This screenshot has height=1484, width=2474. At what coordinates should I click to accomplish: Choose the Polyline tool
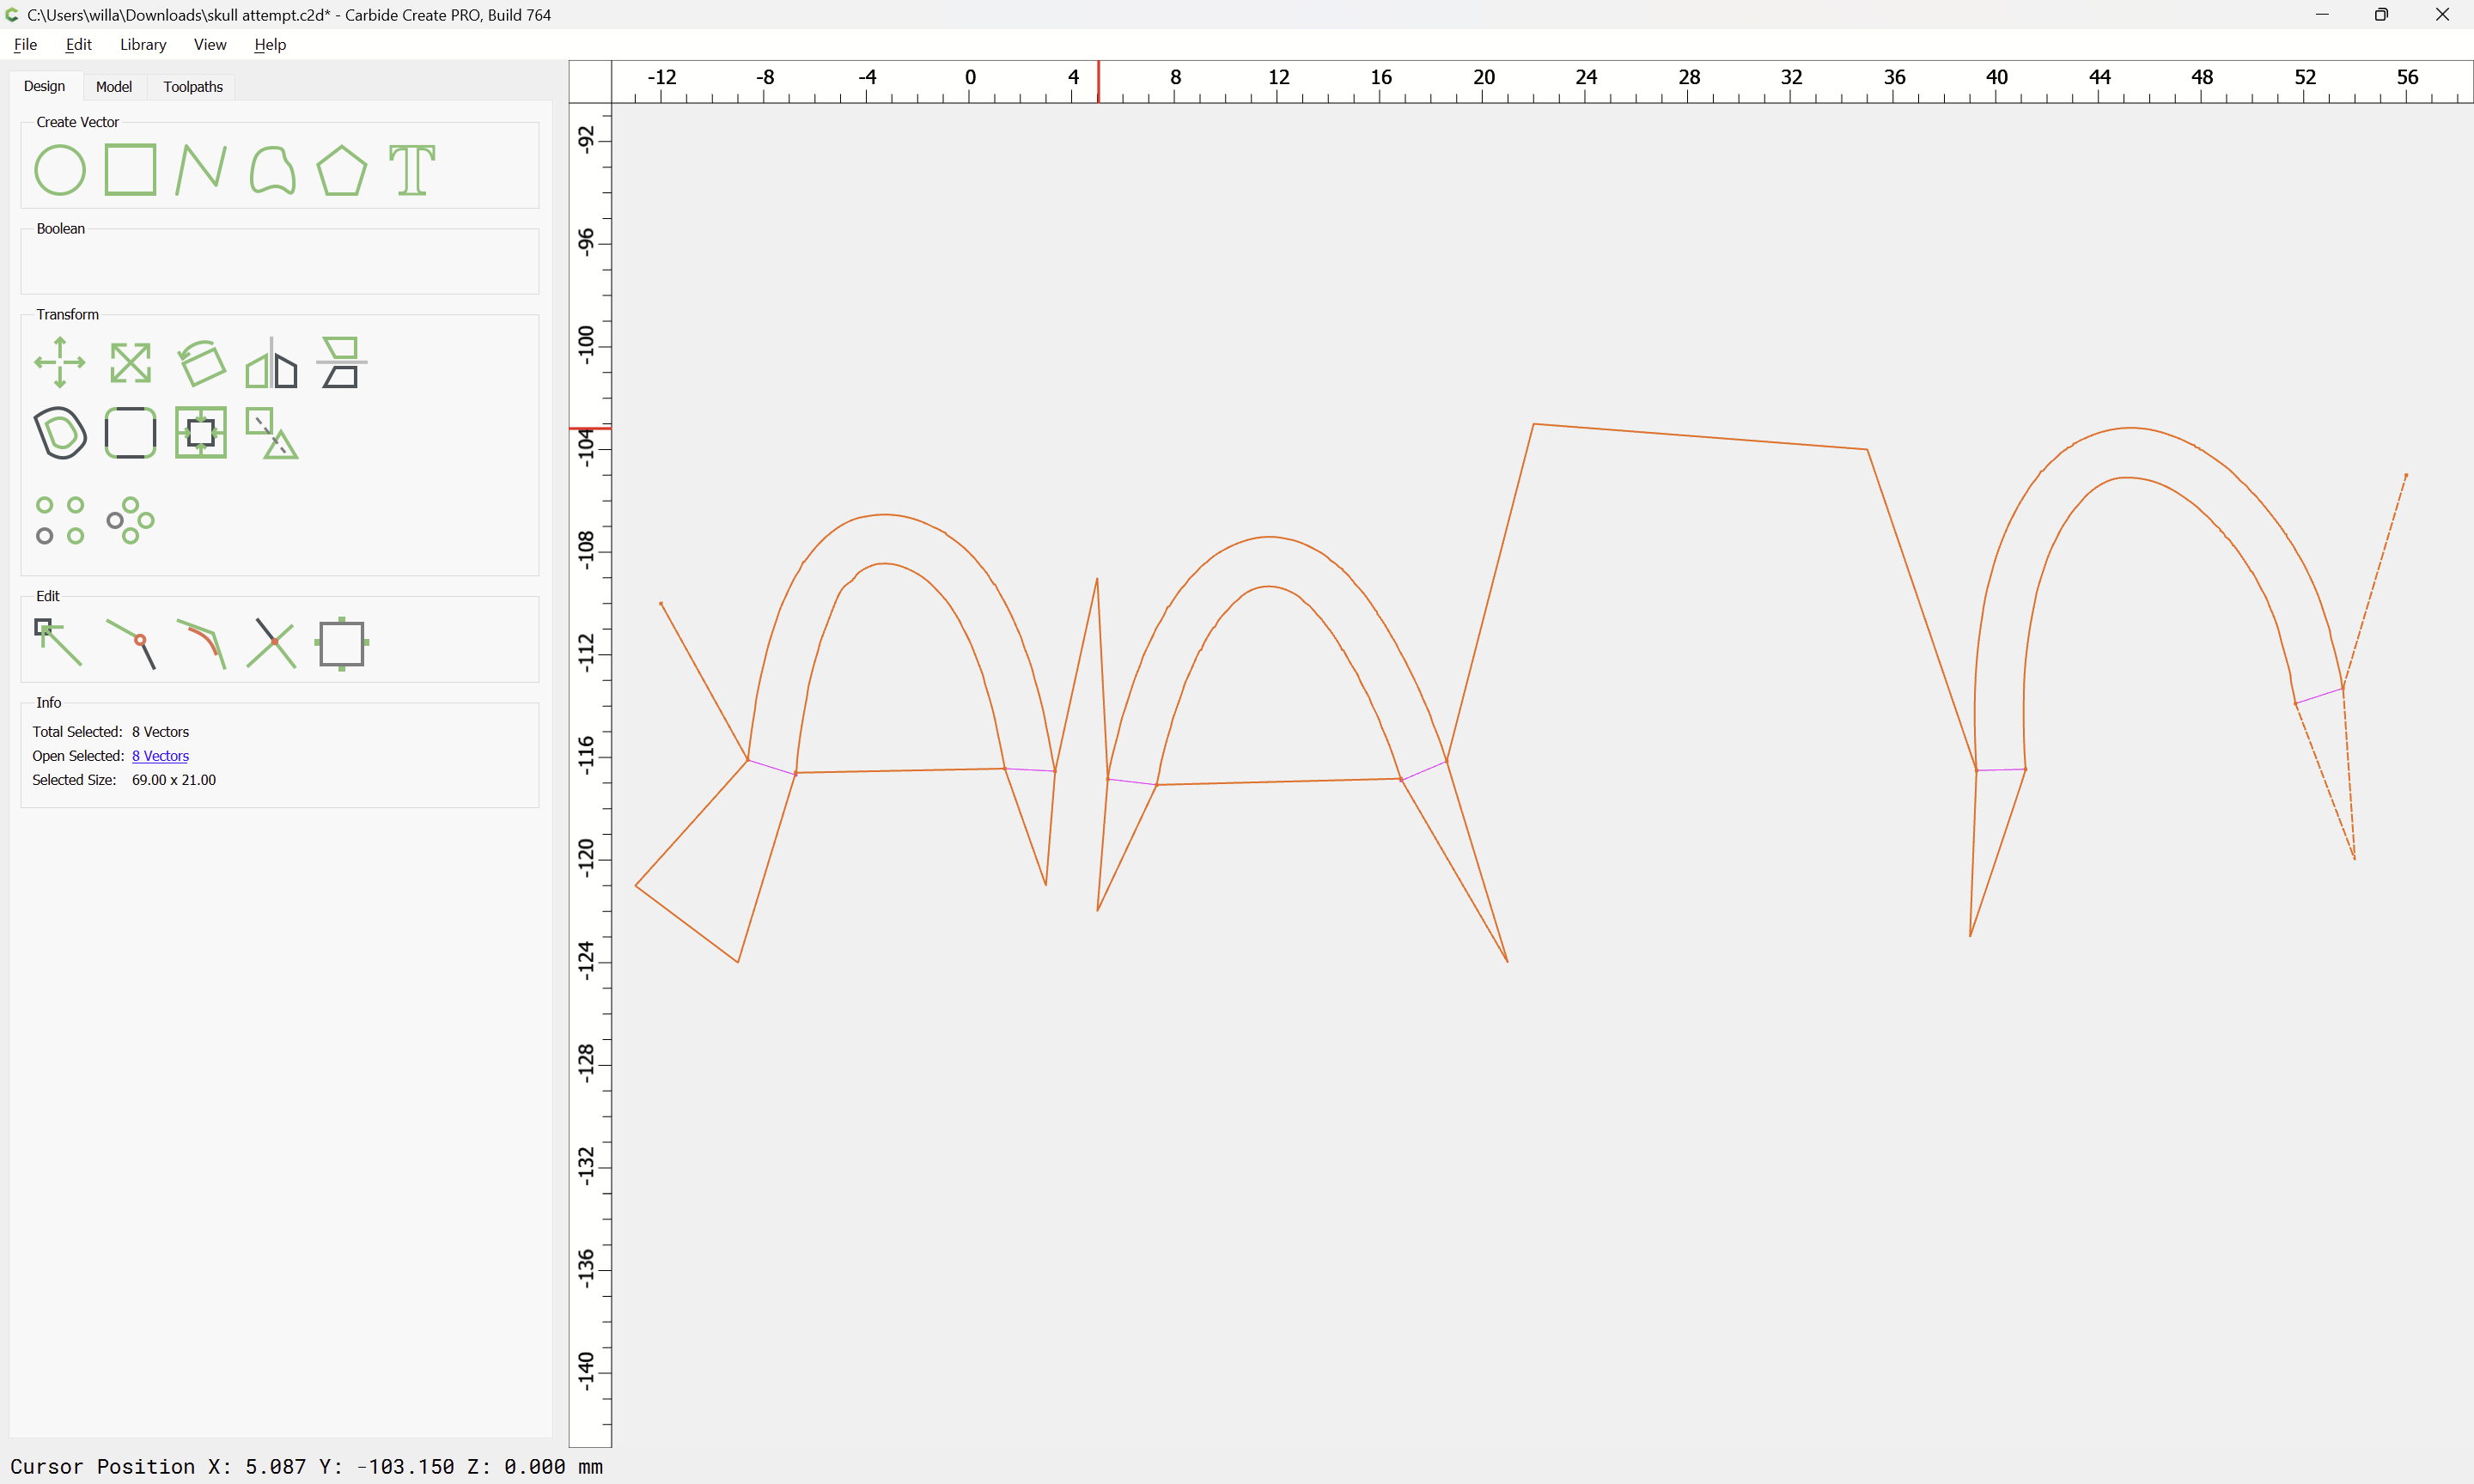(x=200, y=170)
